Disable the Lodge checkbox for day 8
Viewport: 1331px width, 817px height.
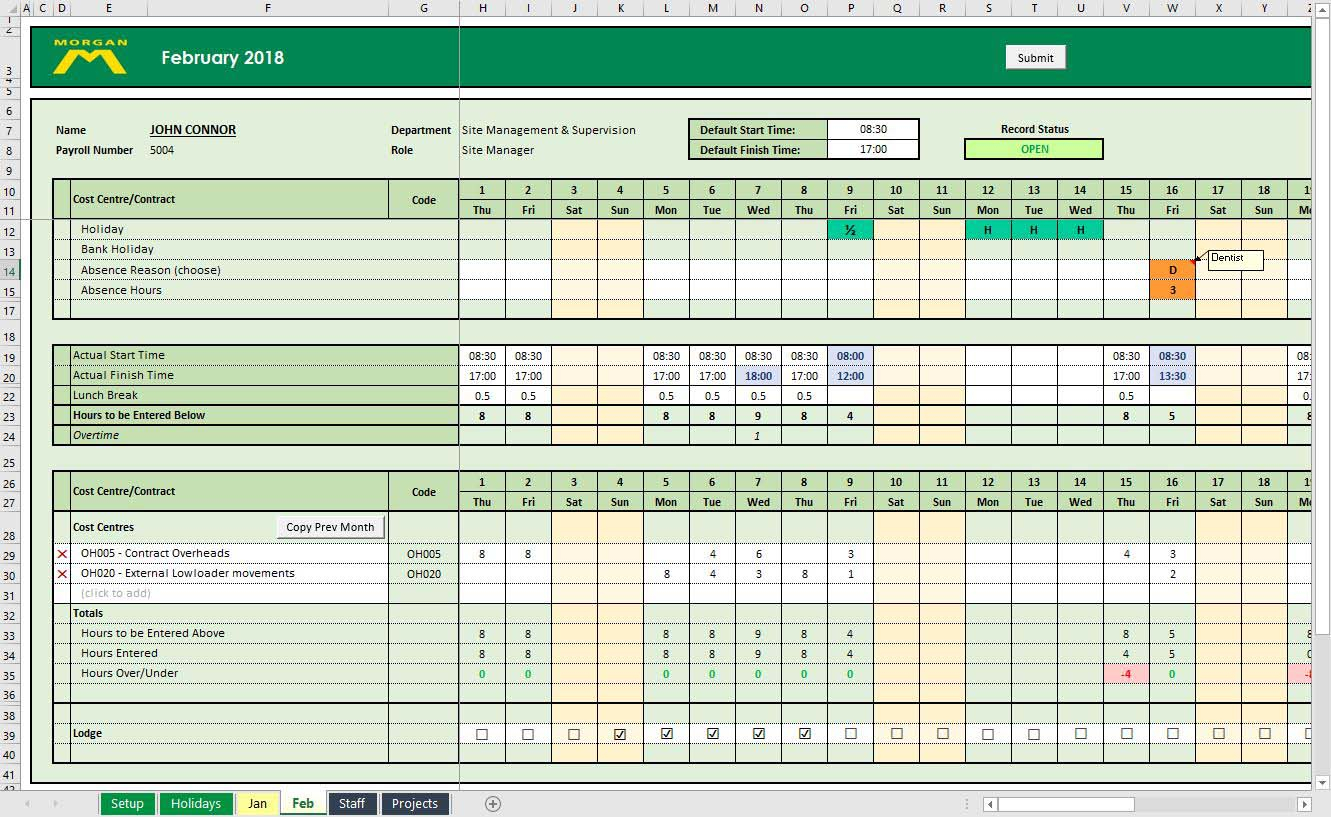[805, 734]
